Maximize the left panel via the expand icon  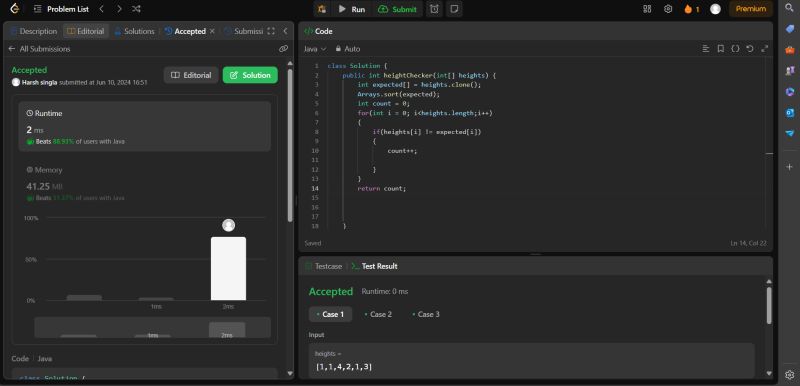point(271,31)
